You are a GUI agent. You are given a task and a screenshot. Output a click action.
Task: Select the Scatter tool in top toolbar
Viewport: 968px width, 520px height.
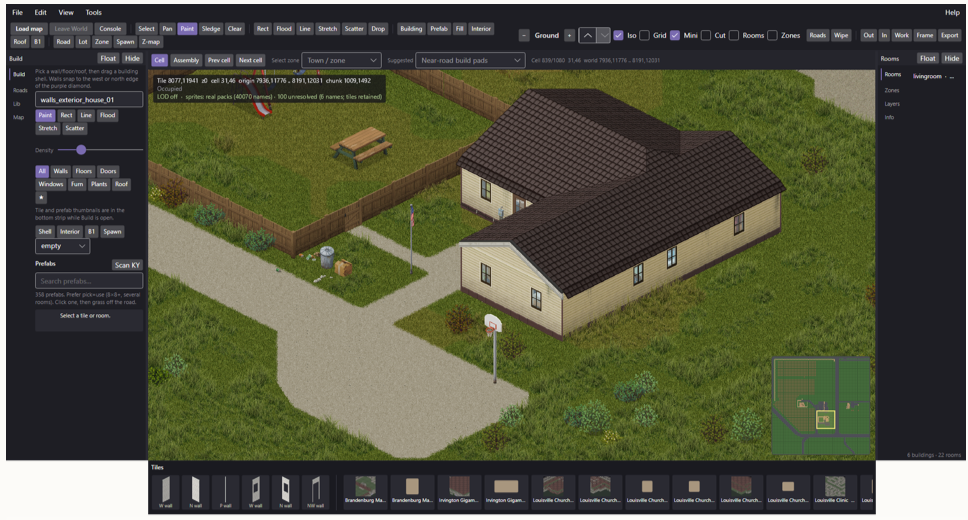click(x=354, y=28)
